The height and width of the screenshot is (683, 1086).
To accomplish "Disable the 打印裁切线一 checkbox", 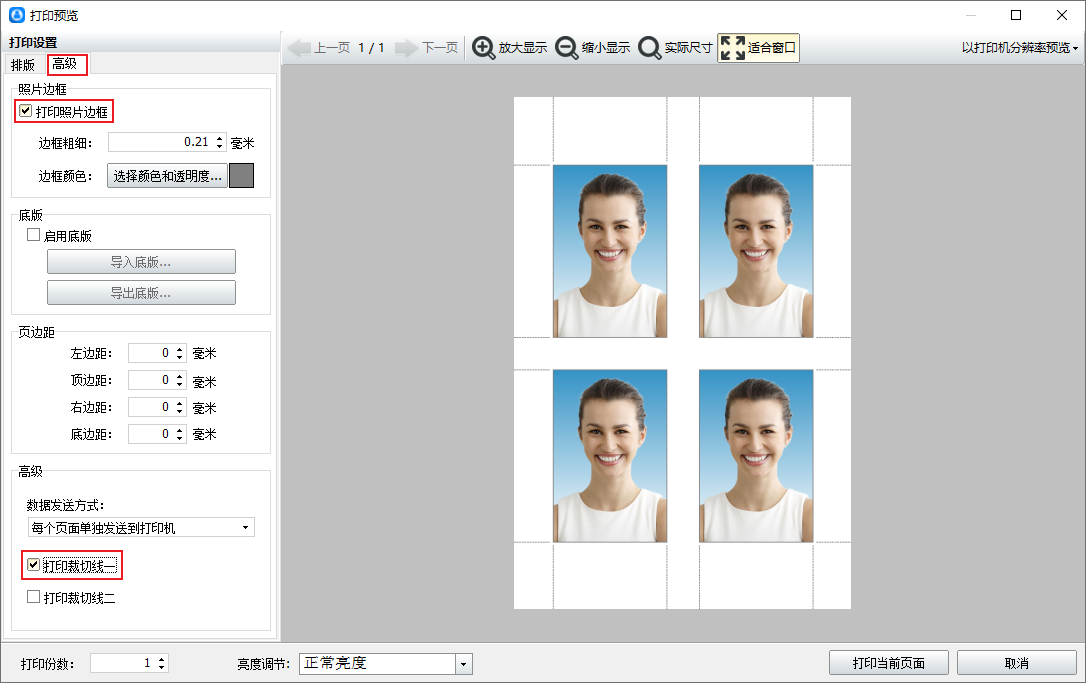I will 34,566.
